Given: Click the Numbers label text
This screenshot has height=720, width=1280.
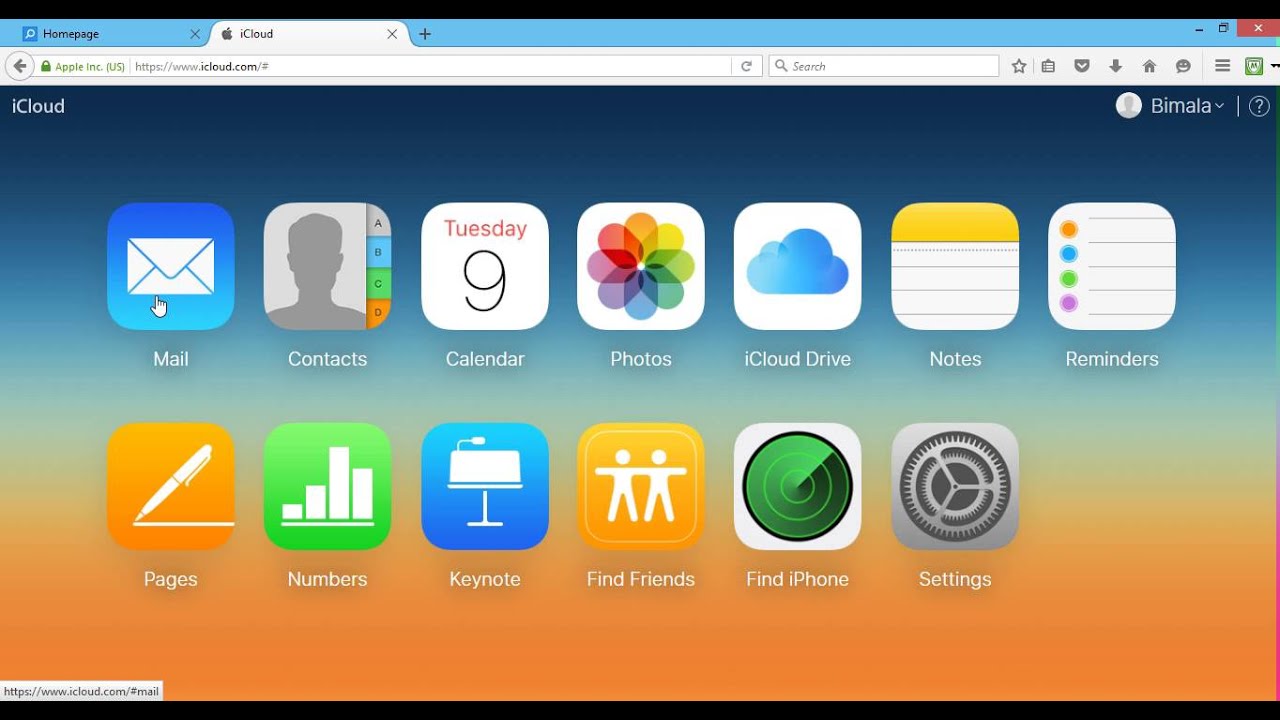Looking at the screenshot, I should (x=327, y=579).
